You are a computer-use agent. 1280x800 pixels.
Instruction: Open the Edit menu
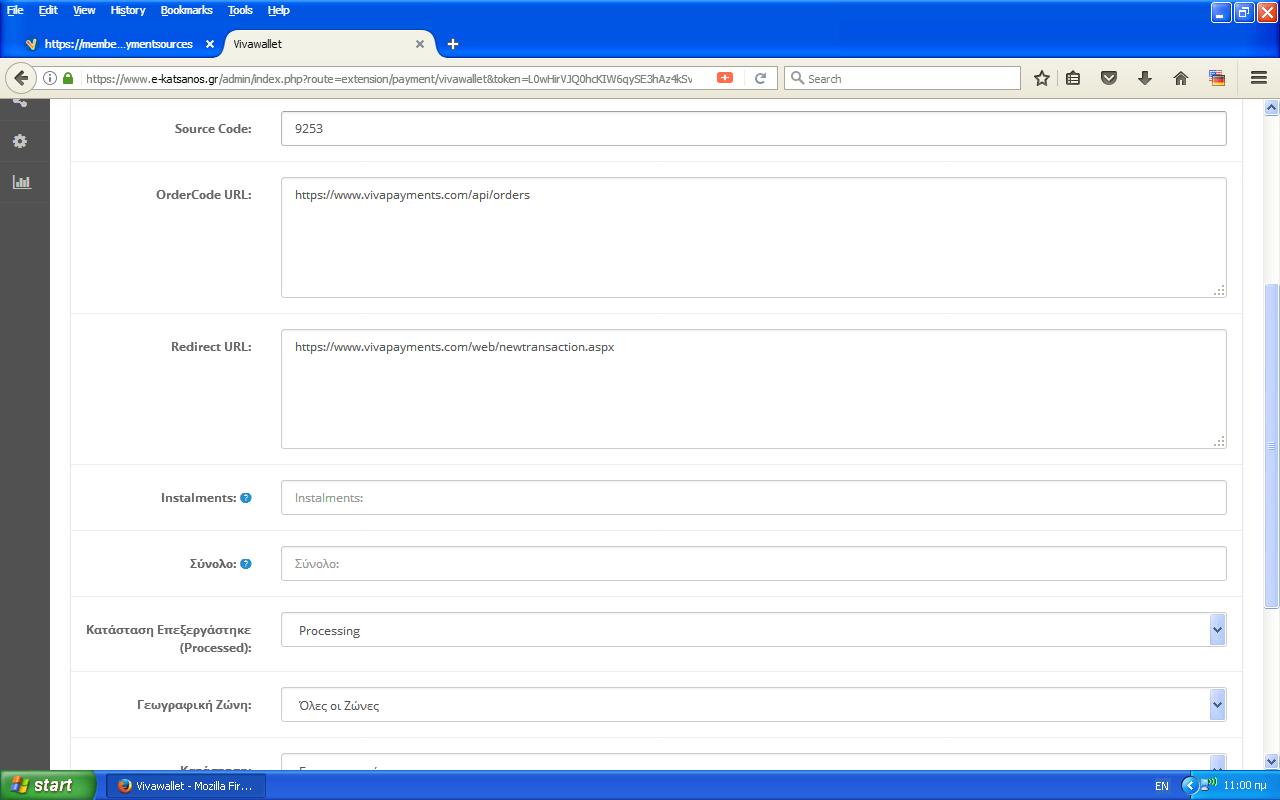[48, 10]
